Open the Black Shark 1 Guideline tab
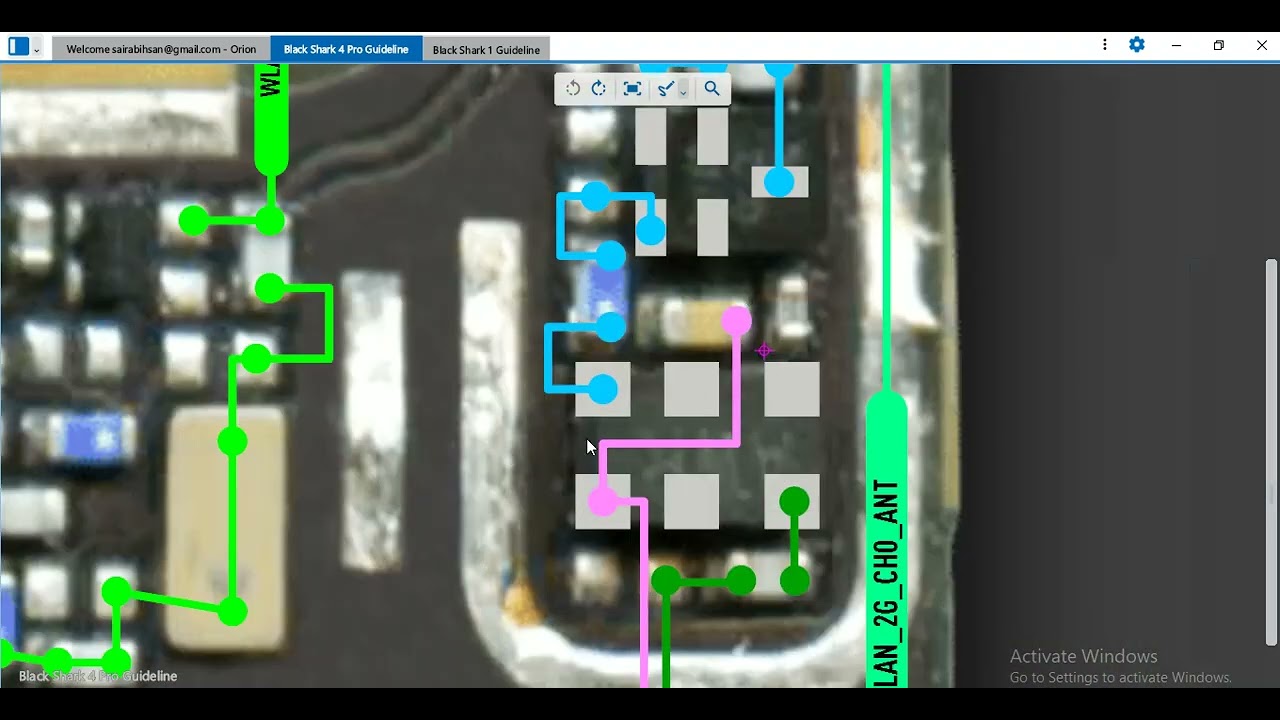 486,49
